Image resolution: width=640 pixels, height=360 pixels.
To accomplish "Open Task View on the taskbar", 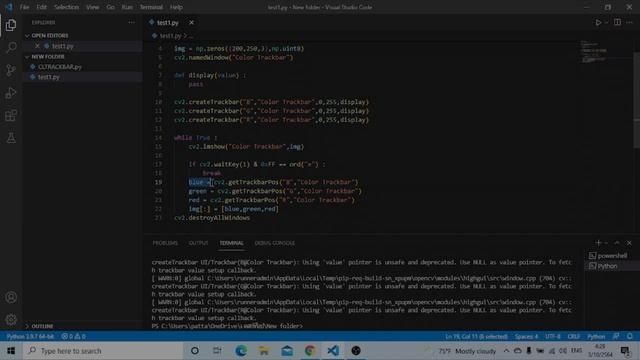I will (217, 351).
